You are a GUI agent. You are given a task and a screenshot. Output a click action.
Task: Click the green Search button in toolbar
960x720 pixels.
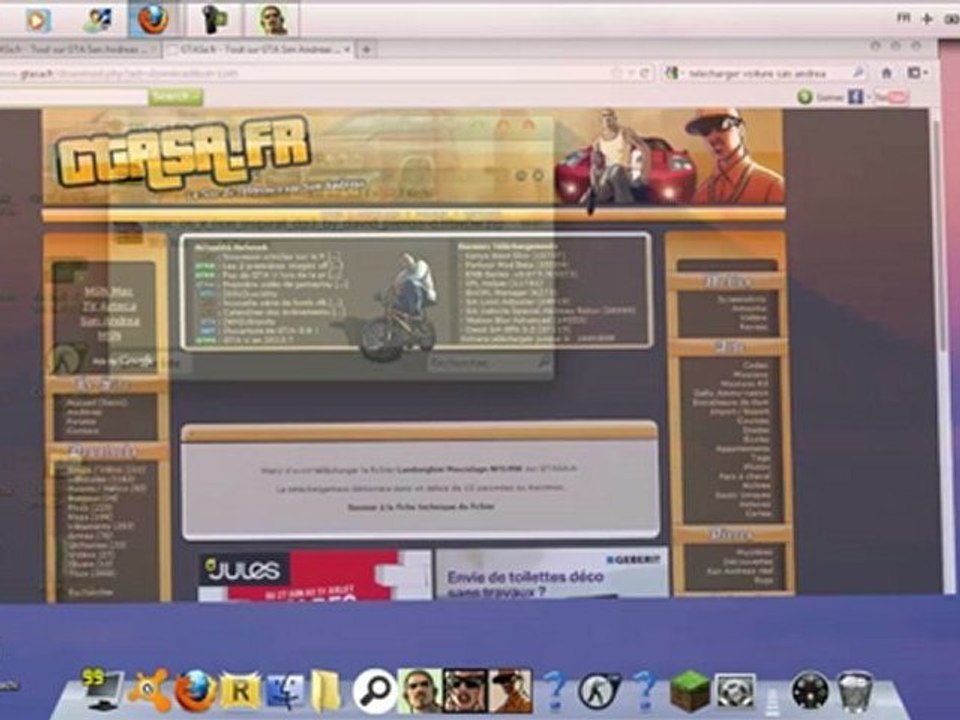pyautogui.click(x=176, y=97)
